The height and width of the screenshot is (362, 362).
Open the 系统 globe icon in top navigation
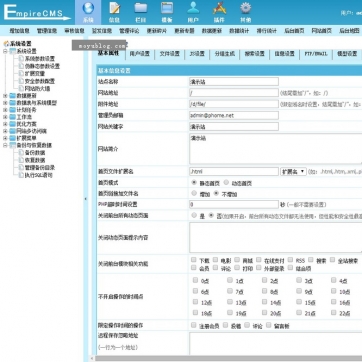click(x=88, y=8)
